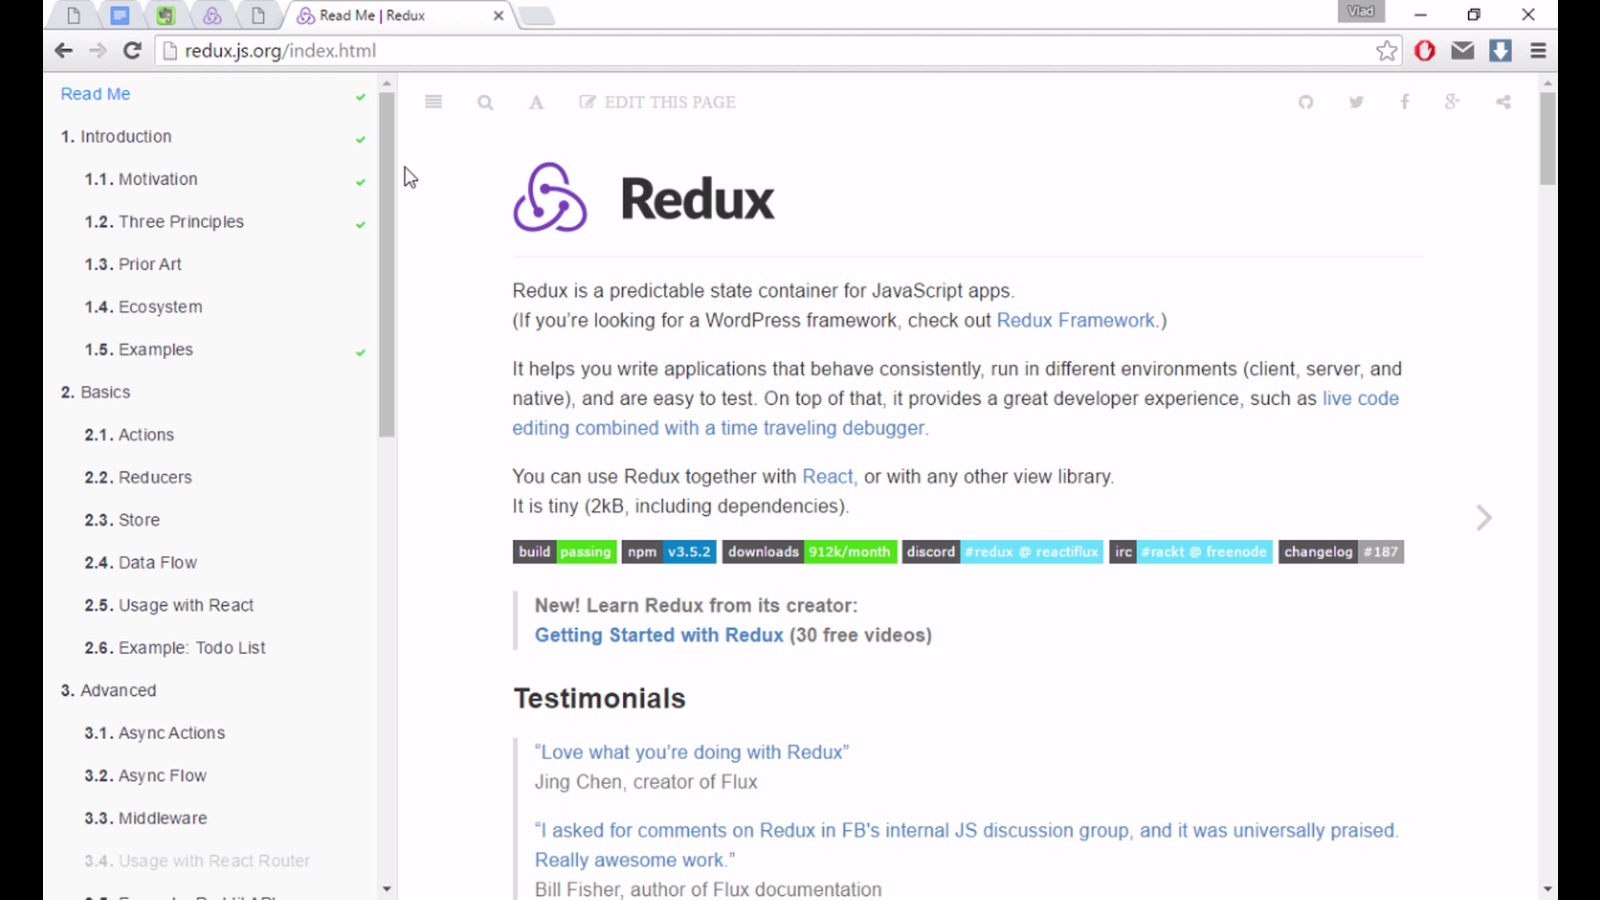Click the build passing badge

click(565, 552)
